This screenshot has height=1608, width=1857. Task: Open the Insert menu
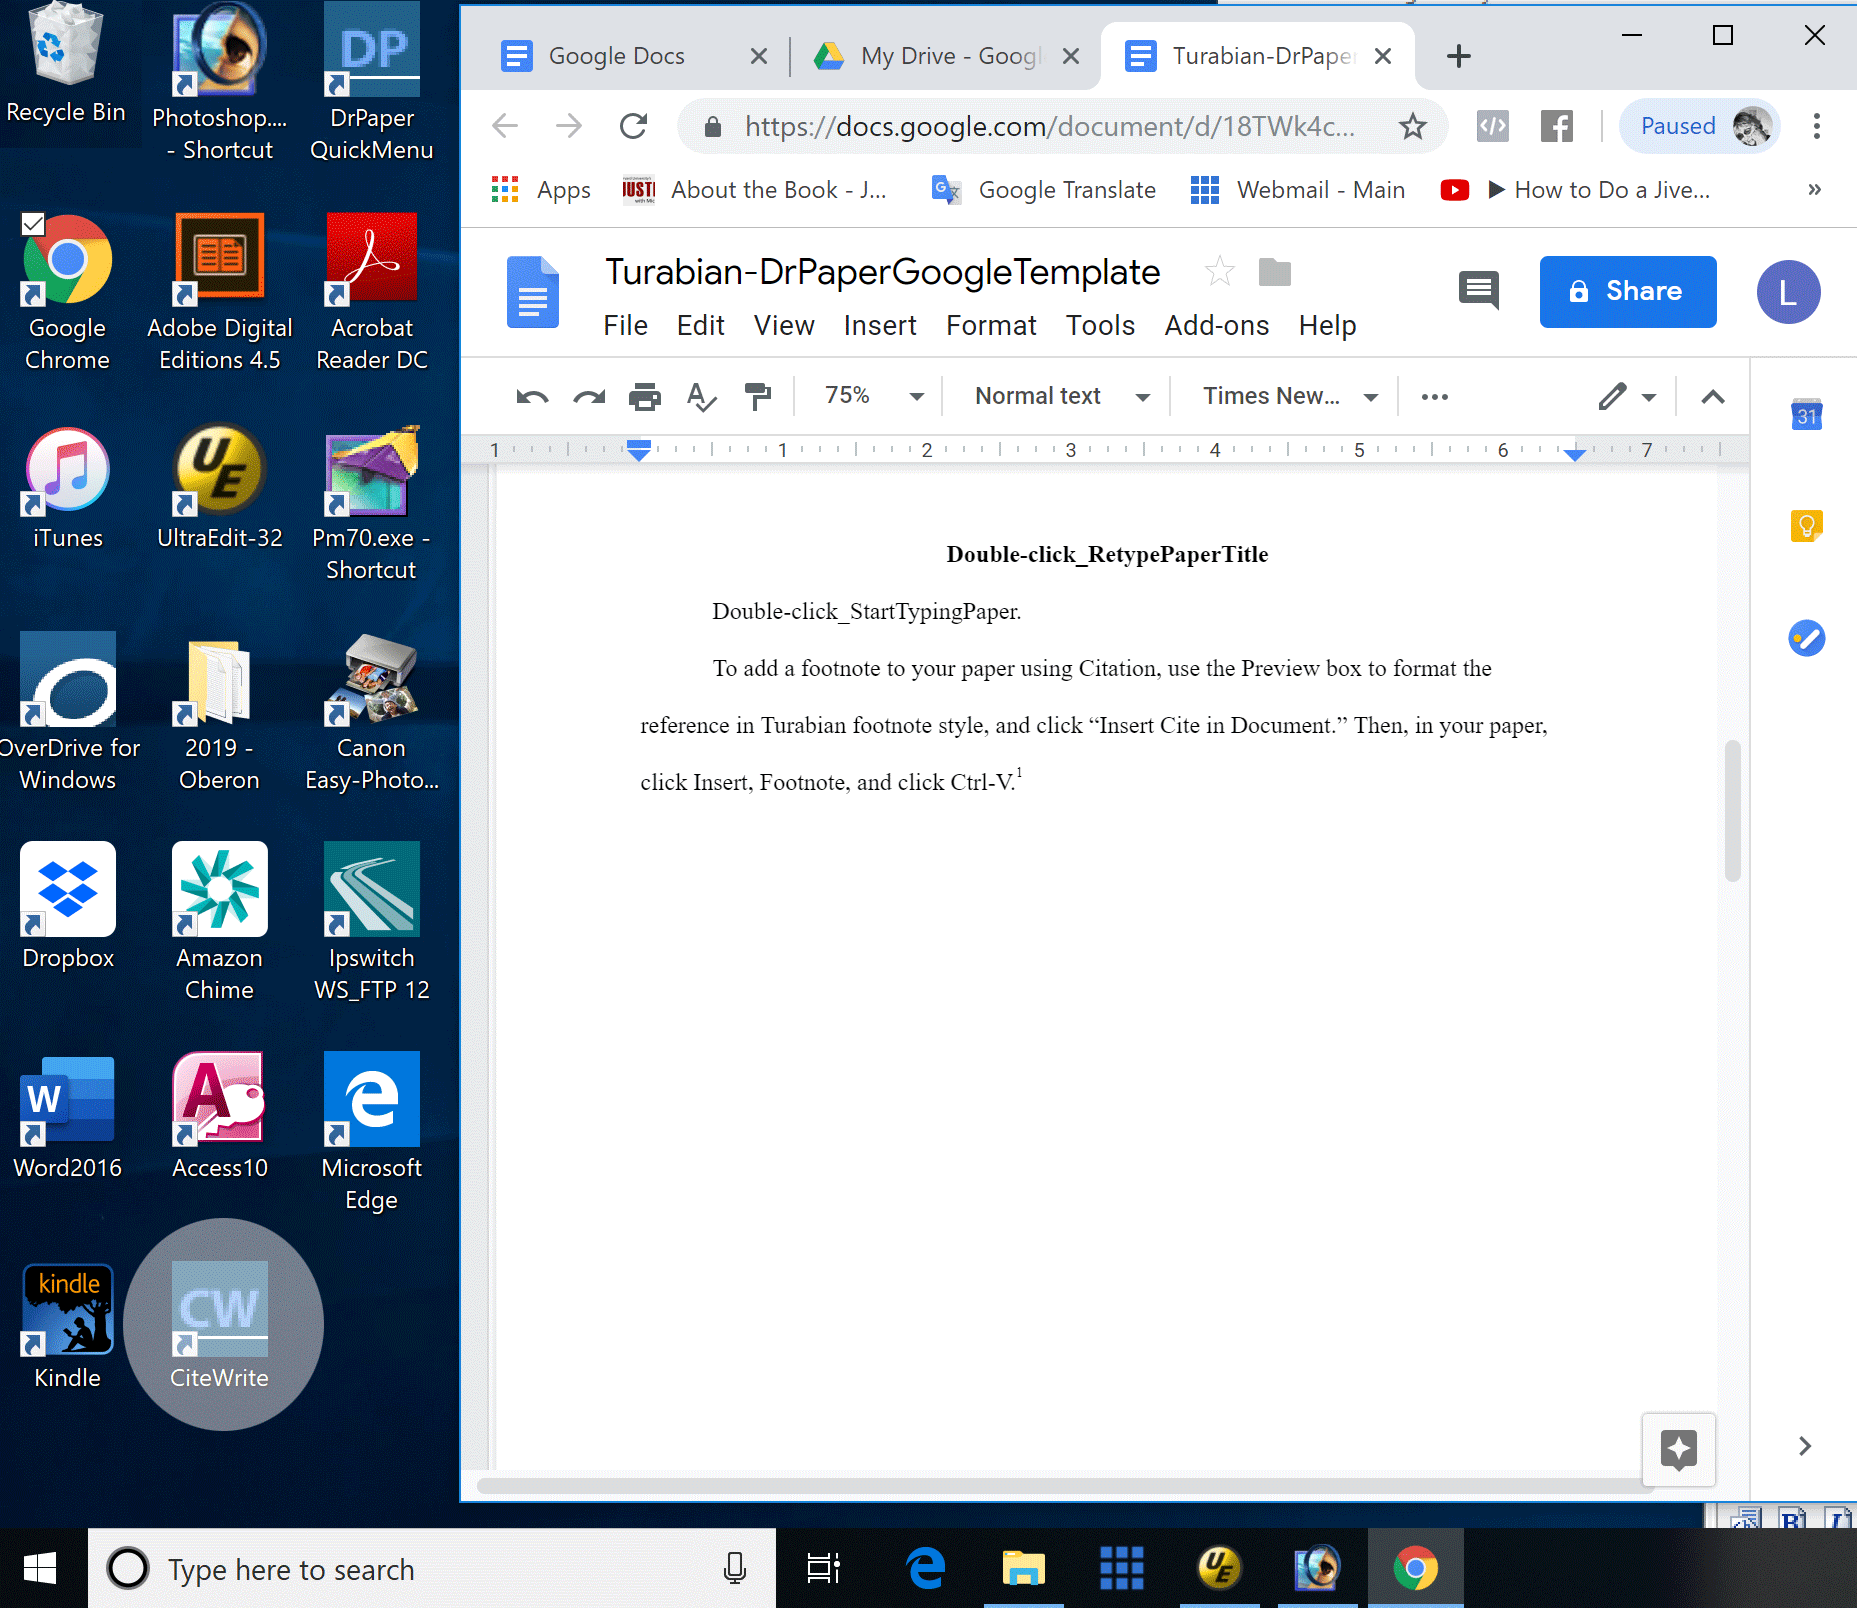click(x=879, y=326)
